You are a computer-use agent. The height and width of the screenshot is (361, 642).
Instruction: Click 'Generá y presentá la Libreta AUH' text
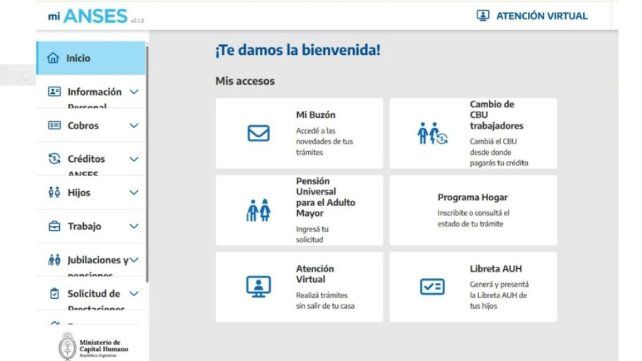tap(499, 295)
